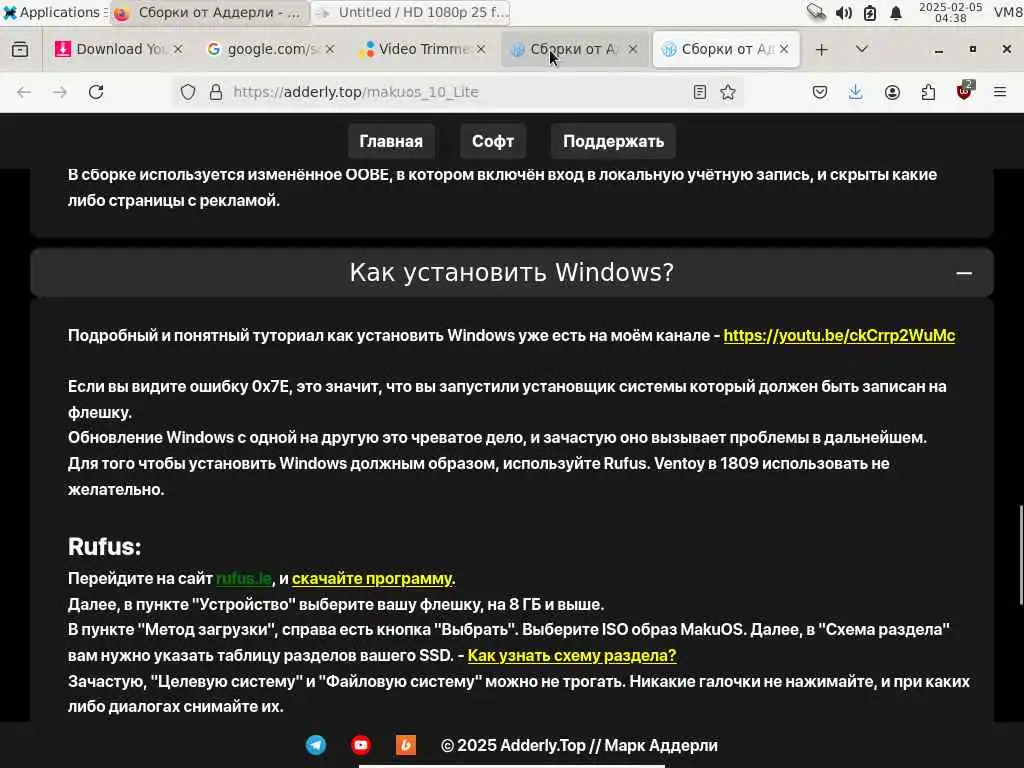
Task: Open Как узнать схему раздела? link
Action: coord(572,656)
